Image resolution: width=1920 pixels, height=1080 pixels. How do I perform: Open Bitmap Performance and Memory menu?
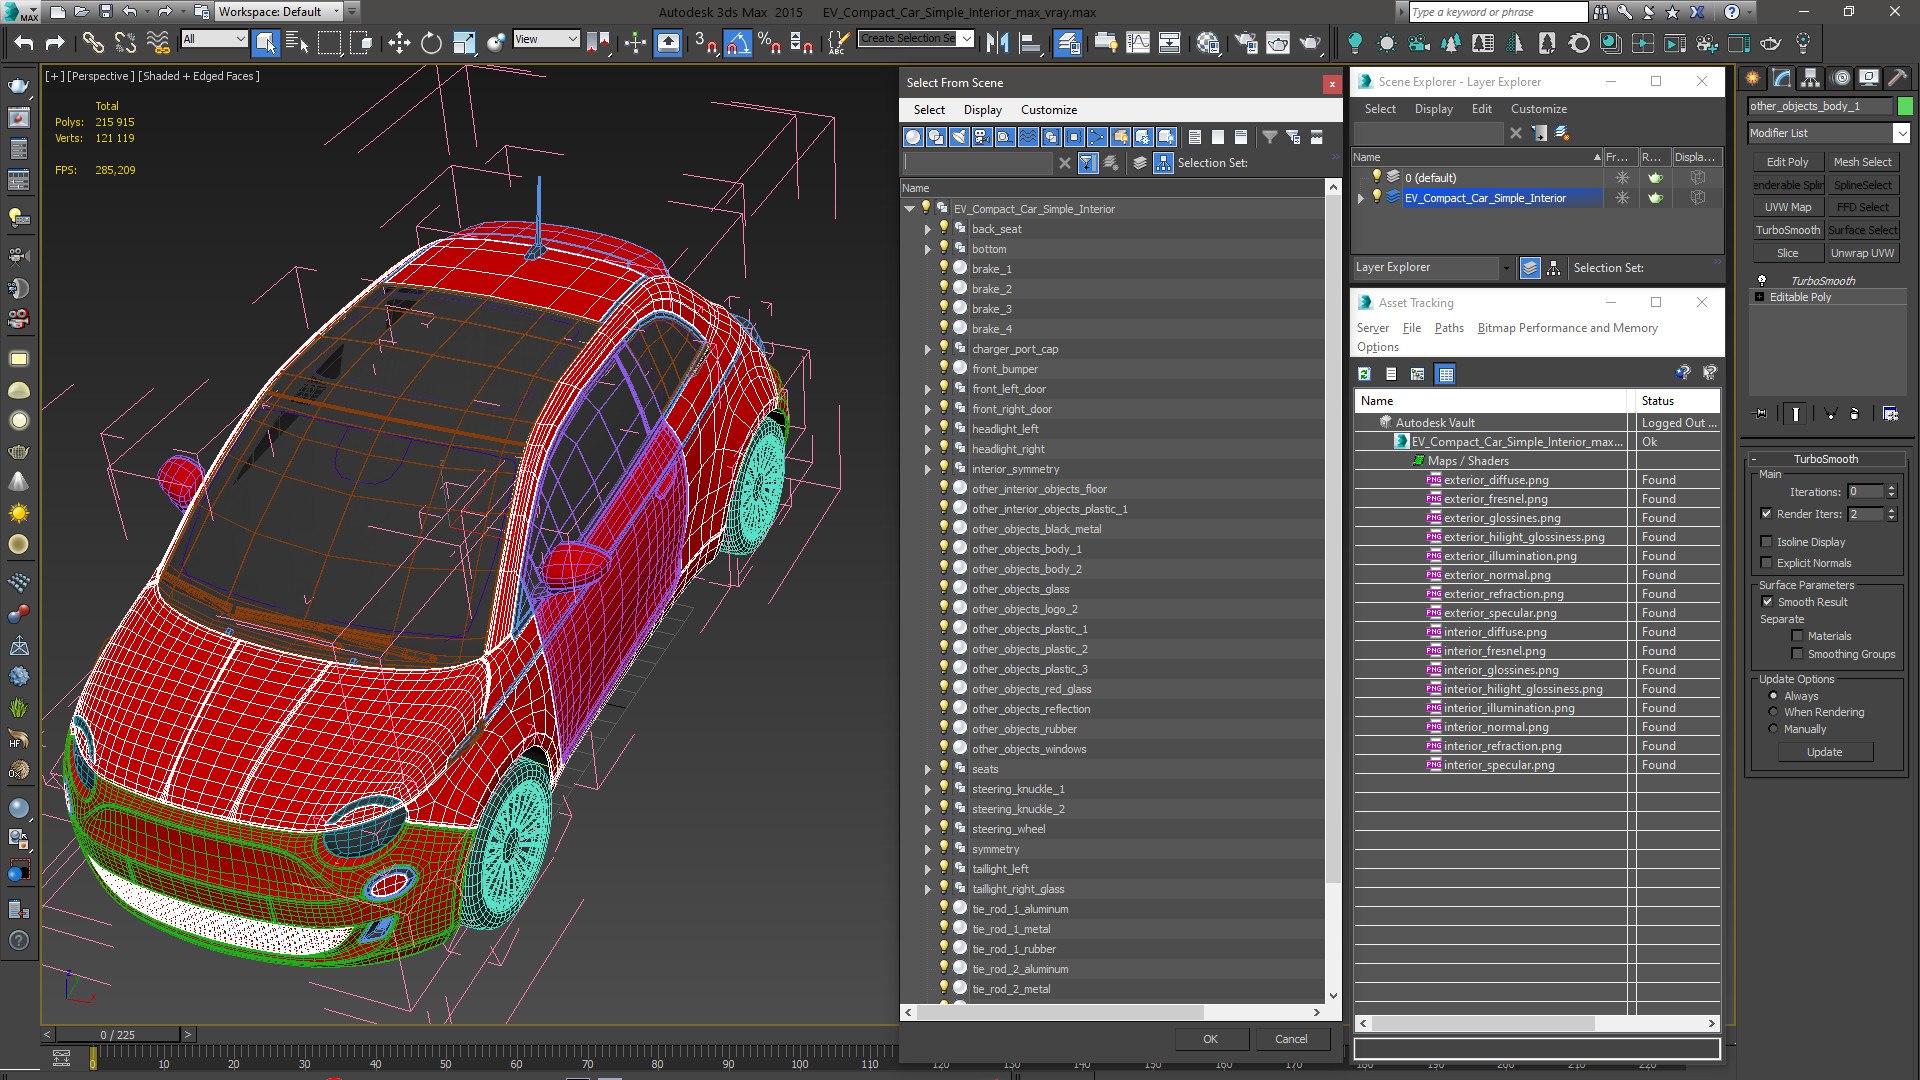[x=1567, y=328]
